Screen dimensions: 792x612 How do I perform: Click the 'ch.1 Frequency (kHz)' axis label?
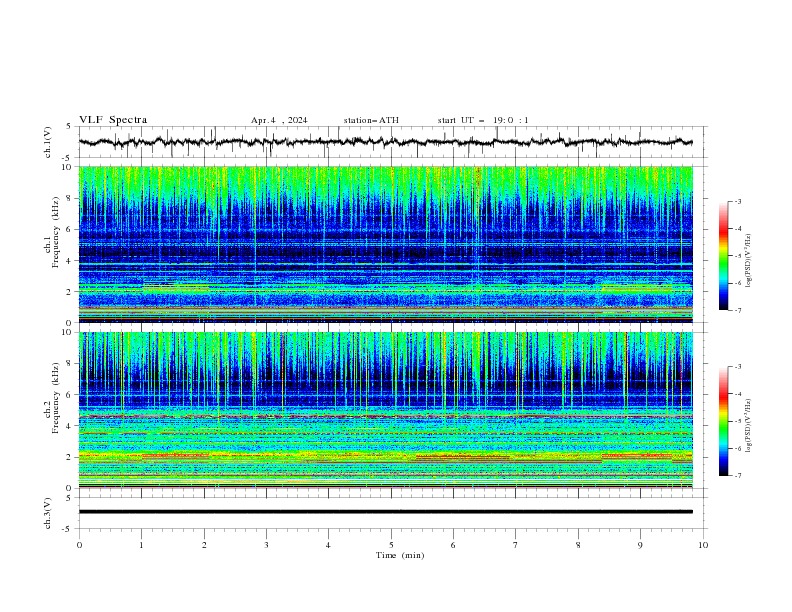pyautogui.click(x=52, y=233)
